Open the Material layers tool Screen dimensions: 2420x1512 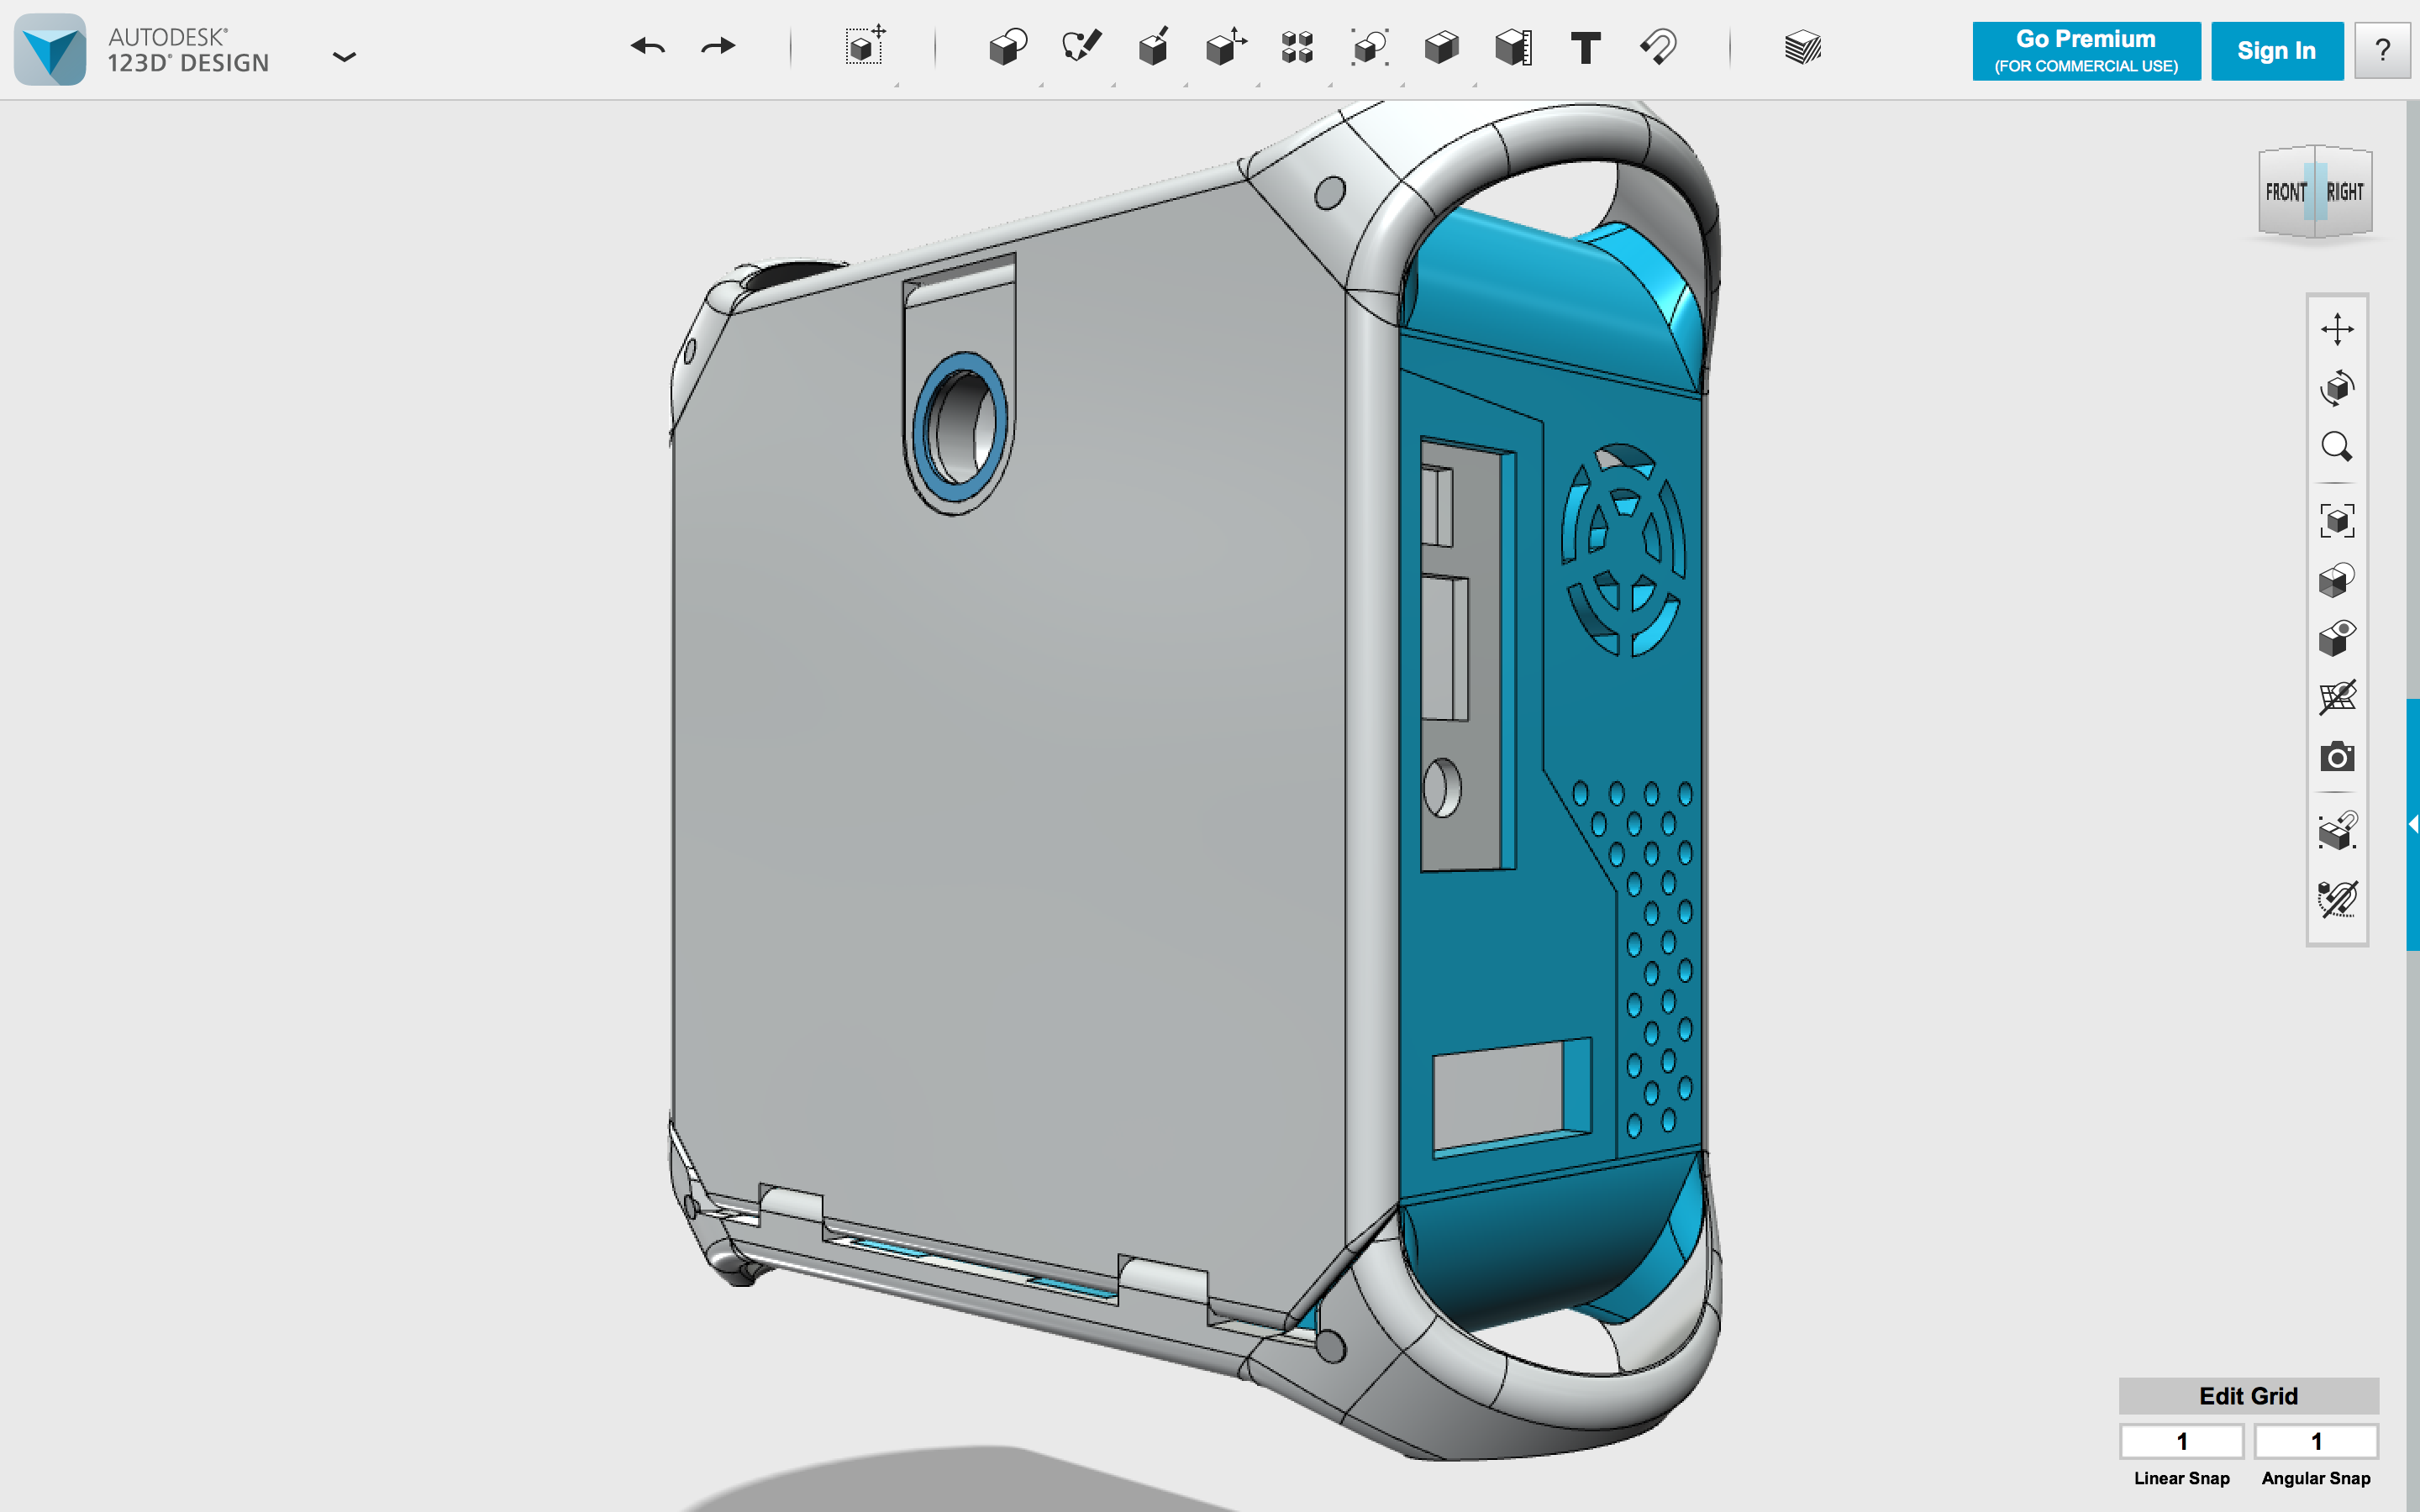pyautogui.click(x=1802, y=47)
